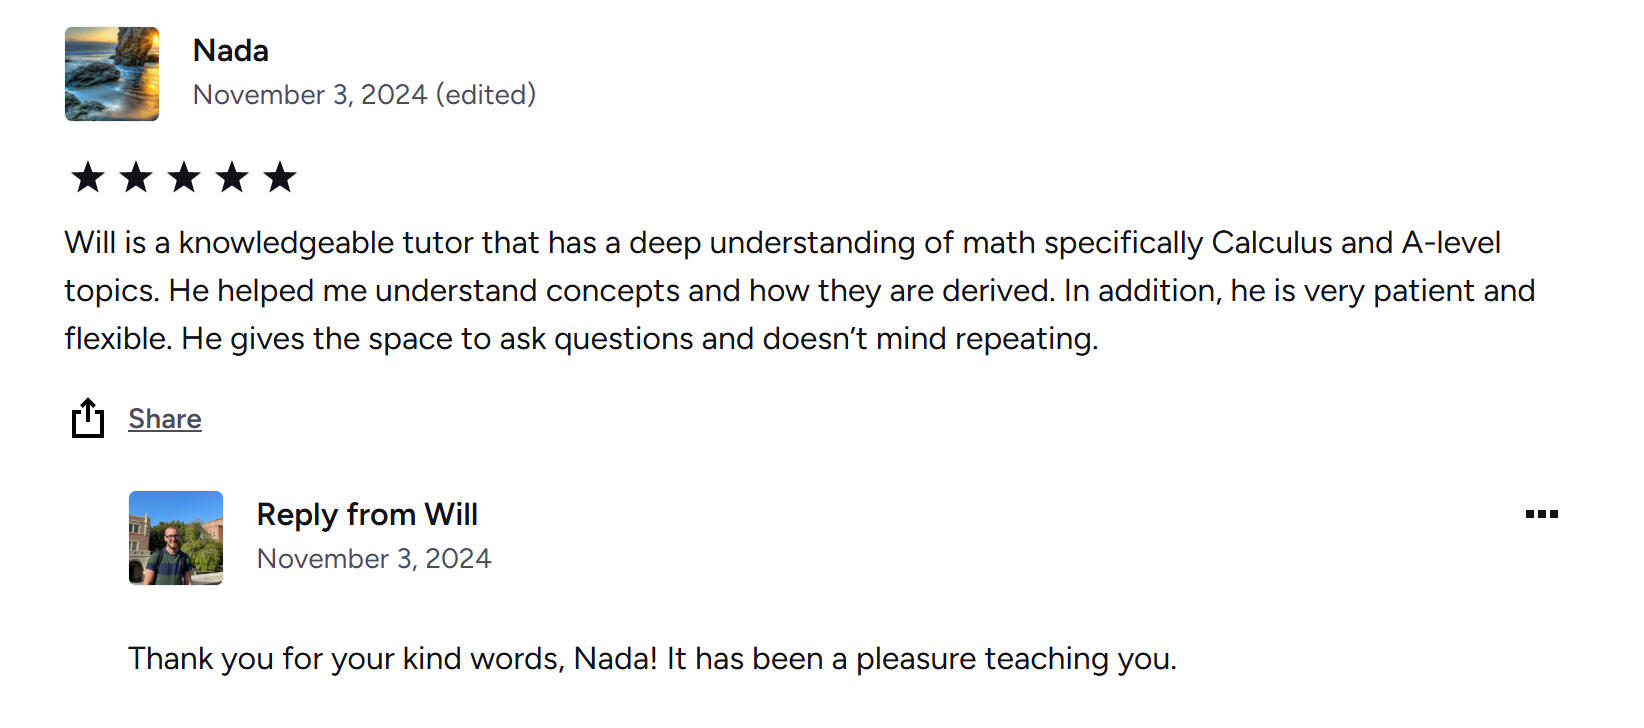Click the share arrow icon

tap(88, 418)
